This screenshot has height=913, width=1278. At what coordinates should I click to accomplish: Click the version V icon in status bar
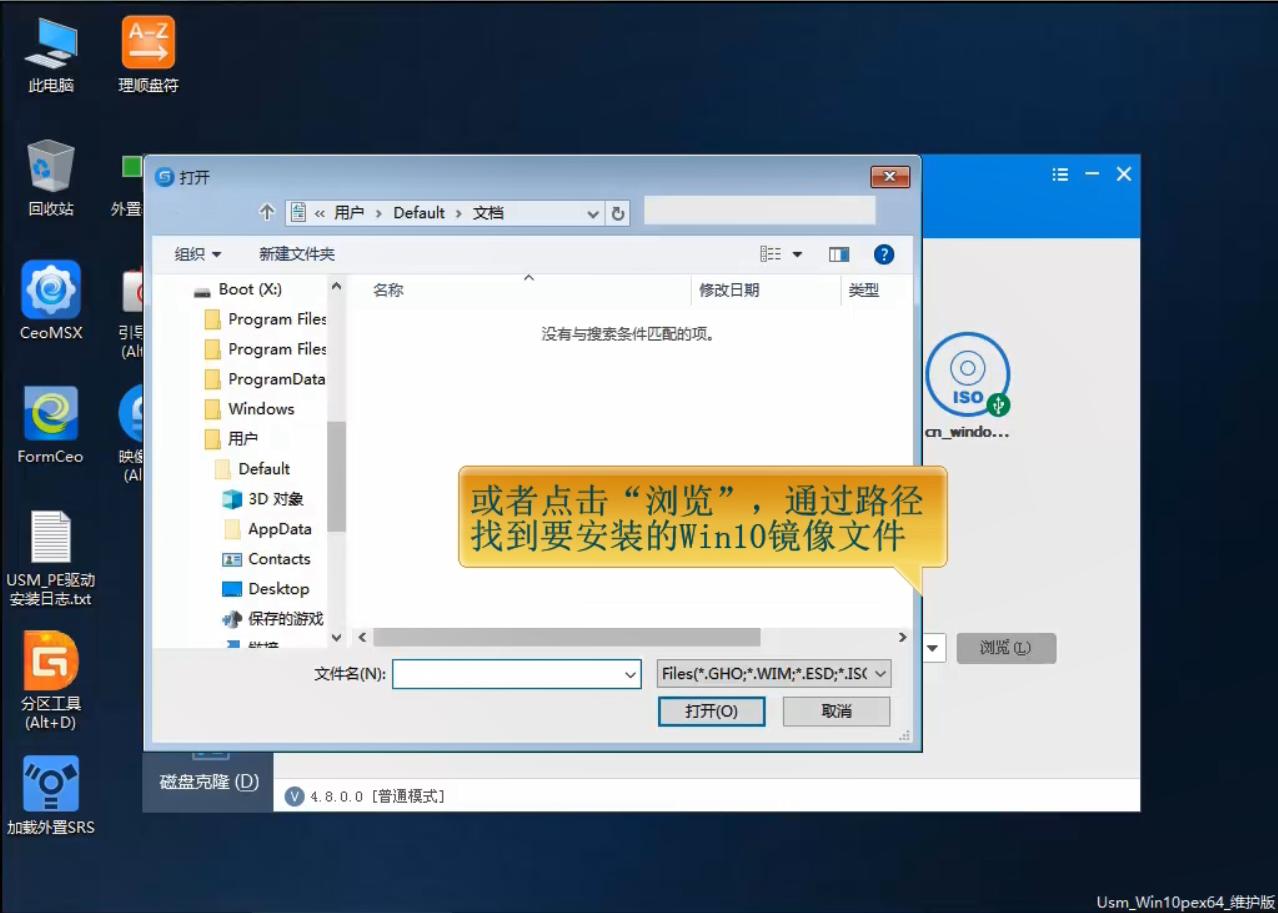coord(294,796)
